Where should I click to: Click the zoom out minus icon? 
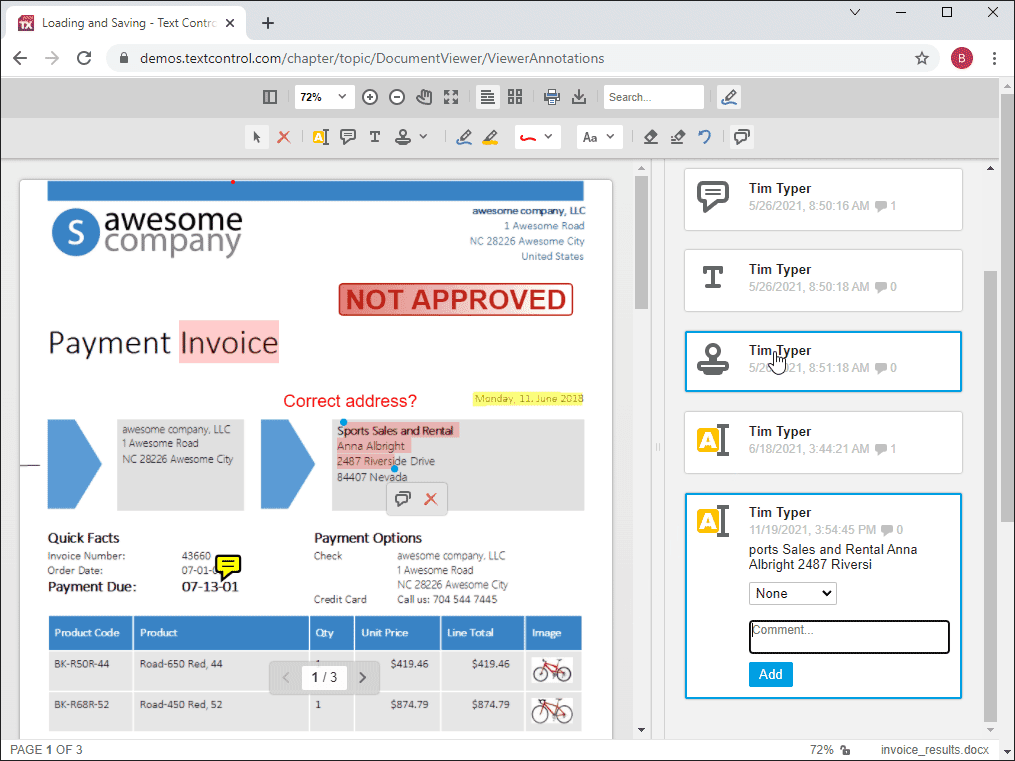tap(397, 97)
